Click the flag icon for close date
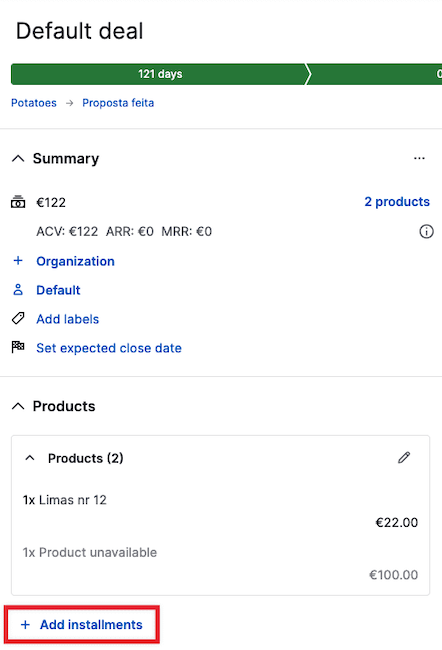Viewport: 442px width, 650px height. tap(18, 347)
